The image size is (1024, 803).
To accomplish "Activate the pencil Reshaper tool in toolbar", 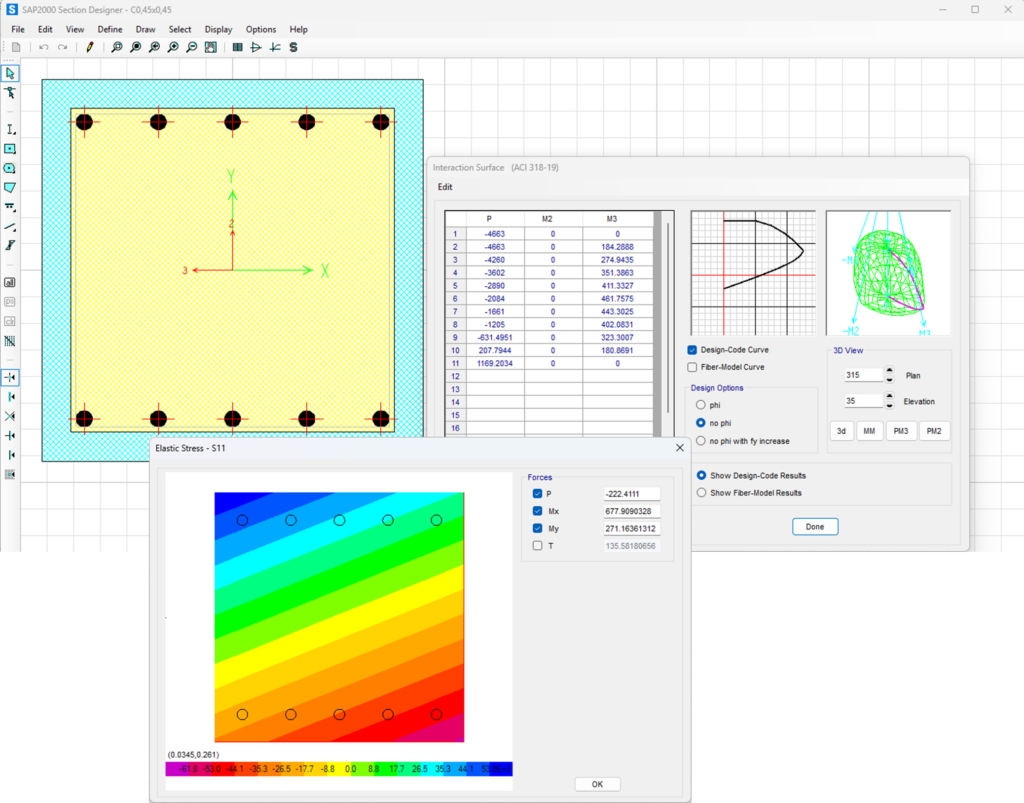I will 89,46.
